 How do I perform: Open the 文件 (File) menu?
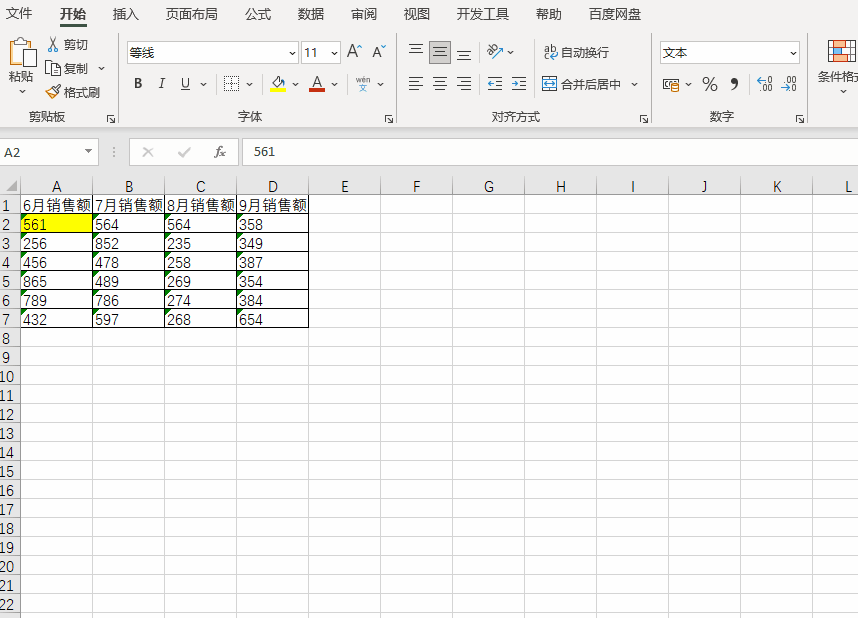tap(19, 14)
